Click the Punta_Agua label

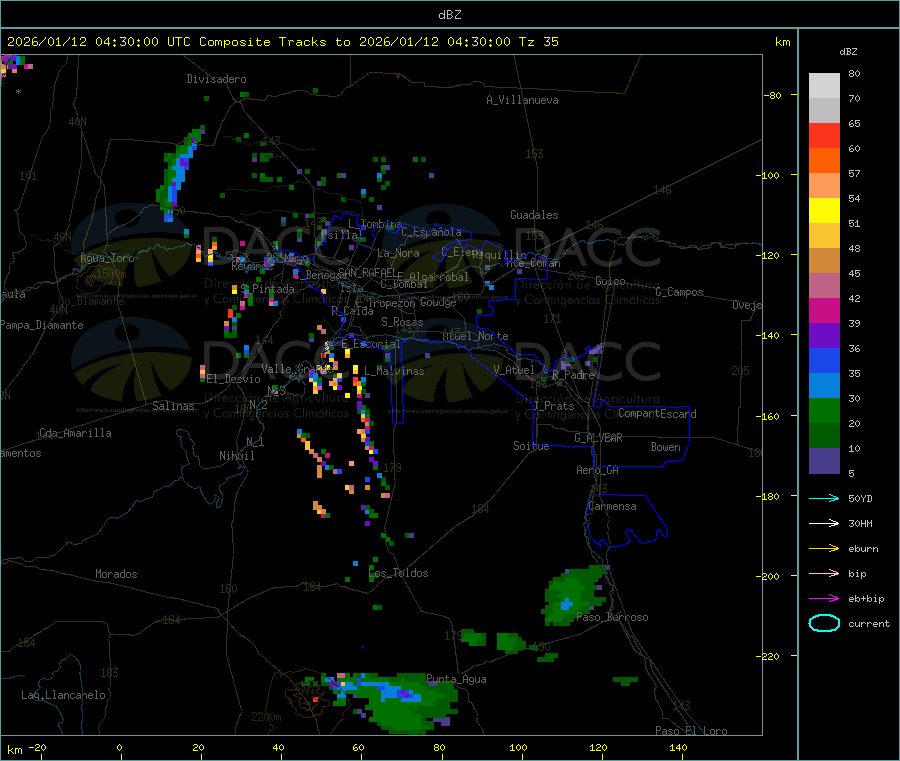[456, 679]
